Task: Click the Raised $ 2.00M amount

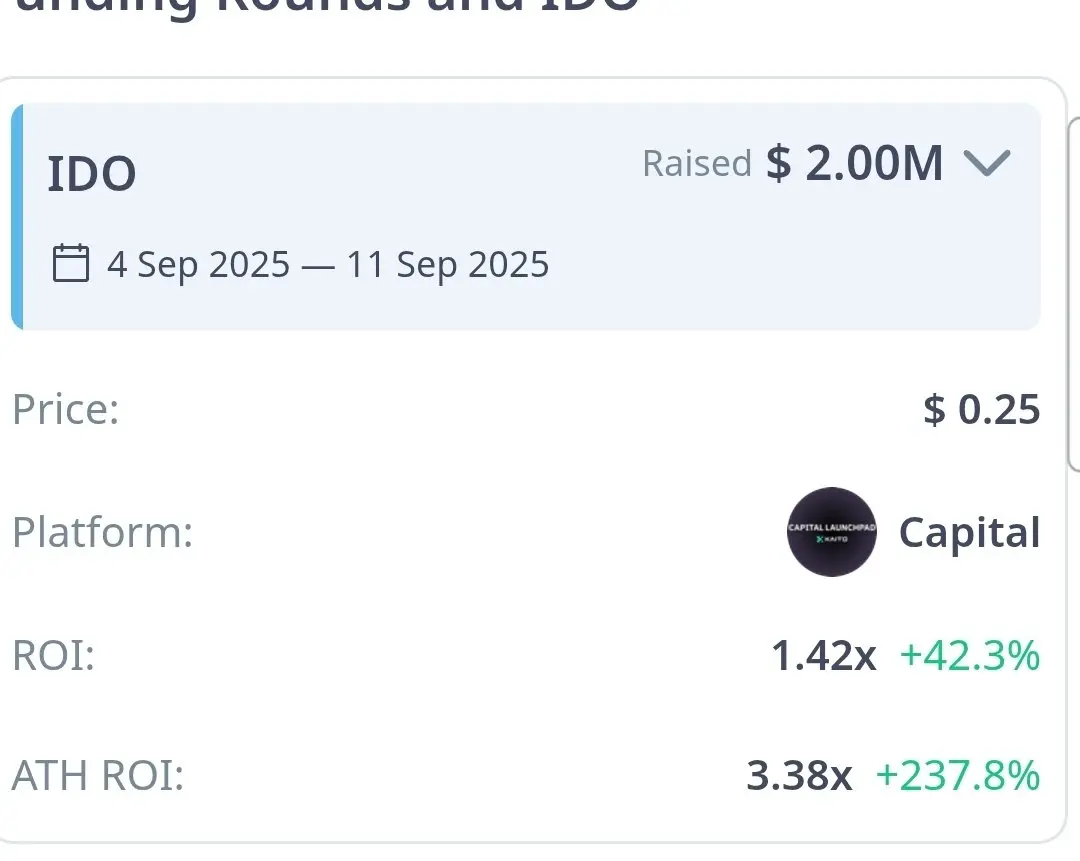Action: click(855, 163)
